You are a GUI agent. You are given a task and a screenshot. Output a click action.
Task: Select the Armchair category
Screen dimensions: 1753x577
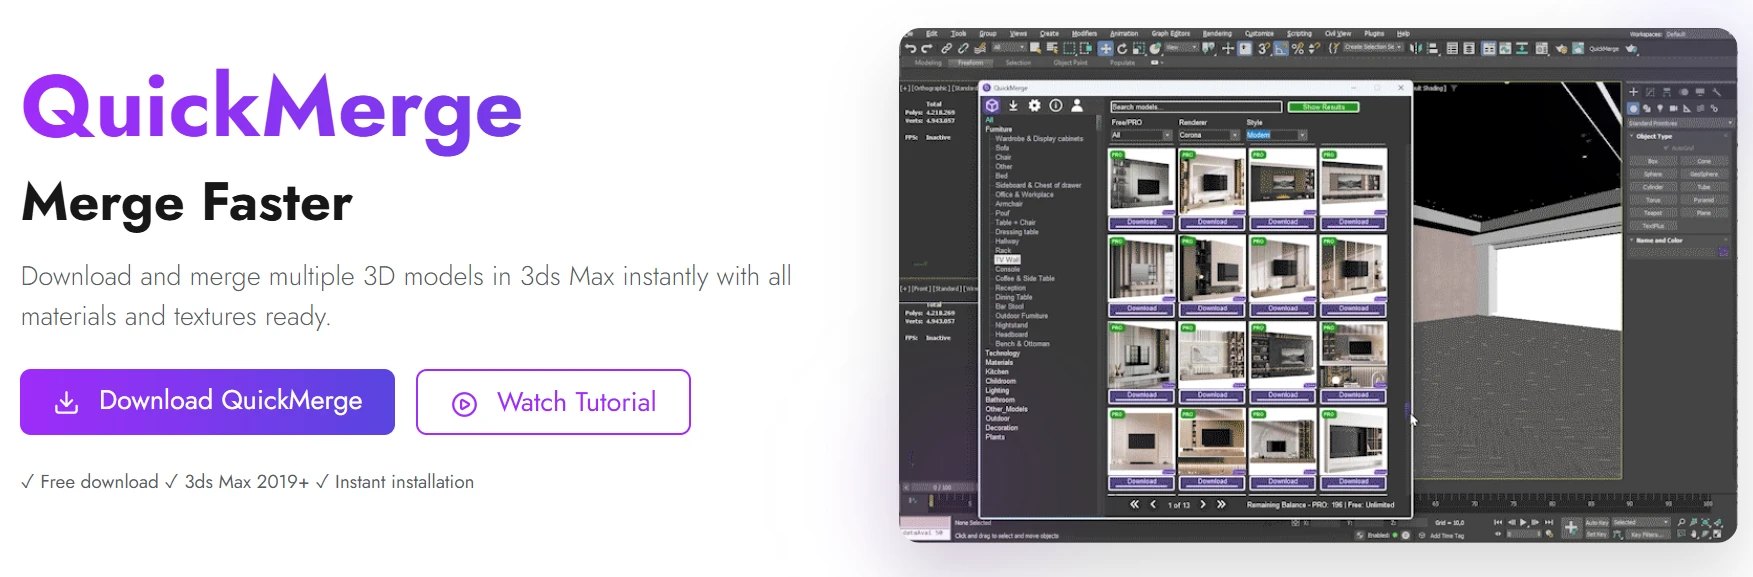tap(1009, 204)
